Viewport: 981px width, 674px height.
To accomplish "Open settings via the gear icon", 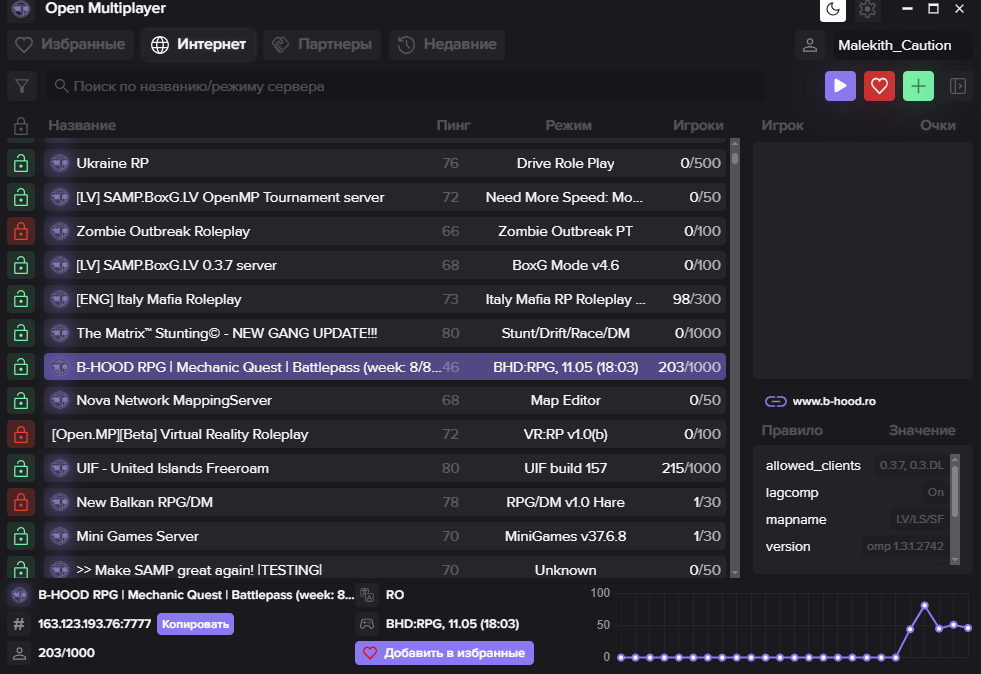I will (867, 9).
